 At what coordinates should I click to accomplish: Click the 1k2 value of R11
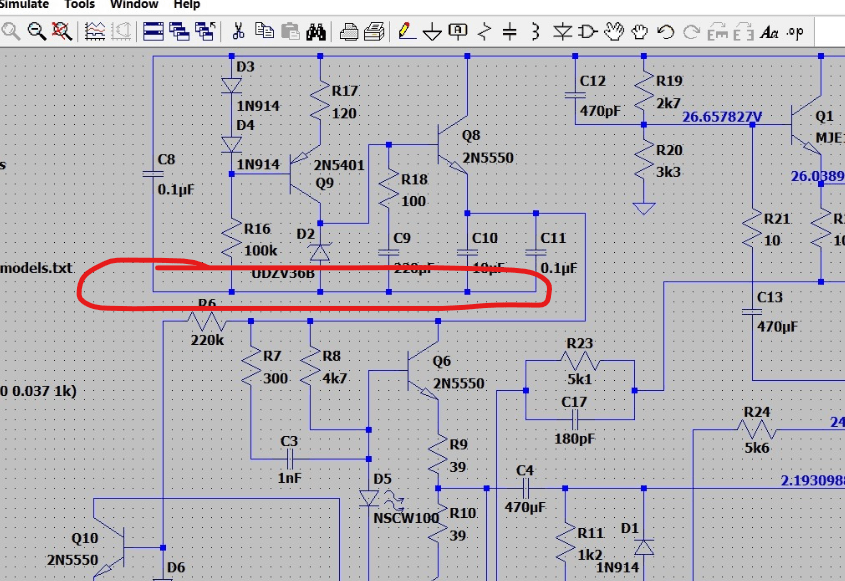pos(590,555)
